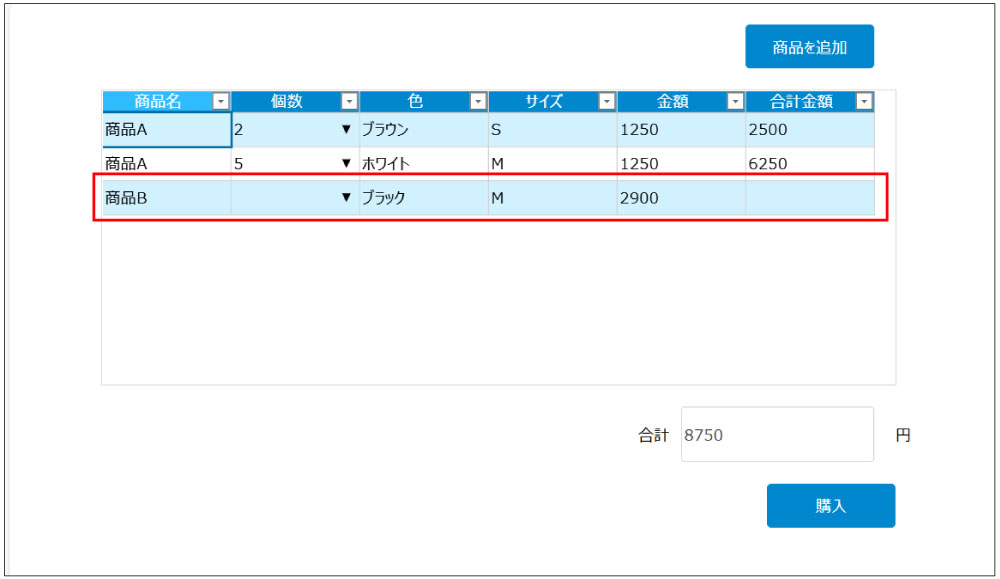Click the 色 column filter arrow

coord(478,101)
